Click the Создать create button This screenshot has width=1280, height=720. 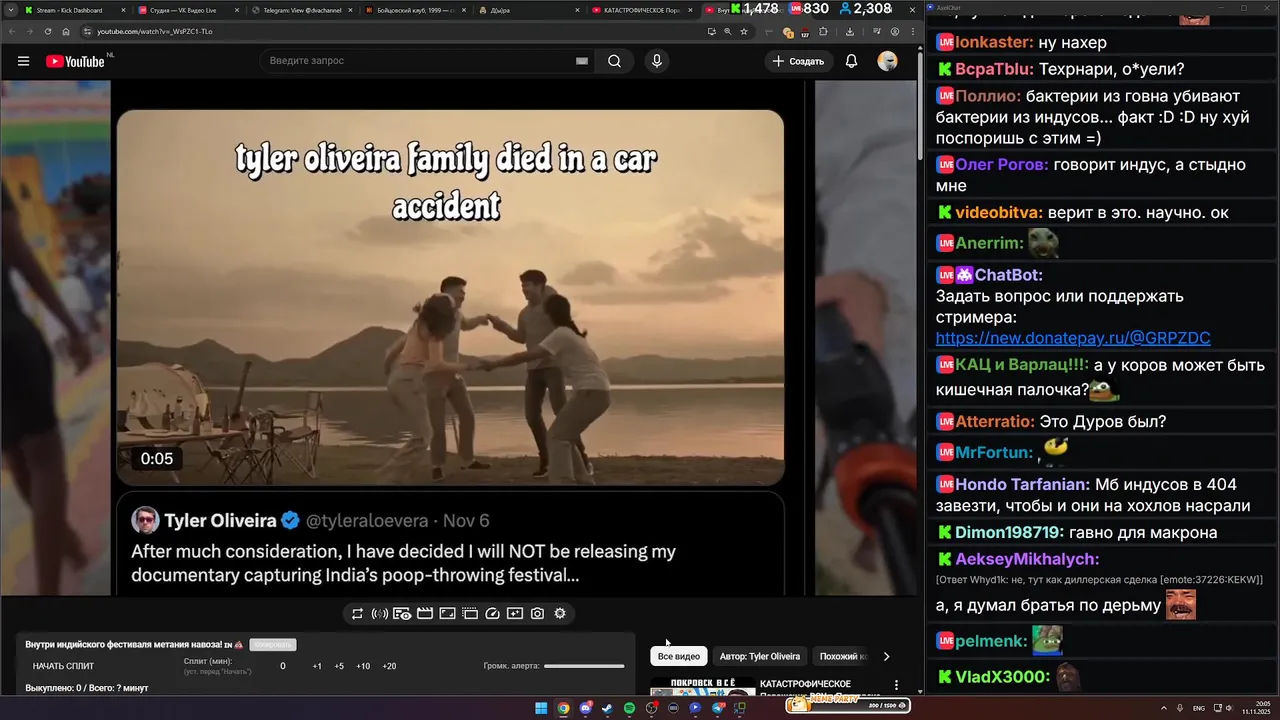pos(799,61)
